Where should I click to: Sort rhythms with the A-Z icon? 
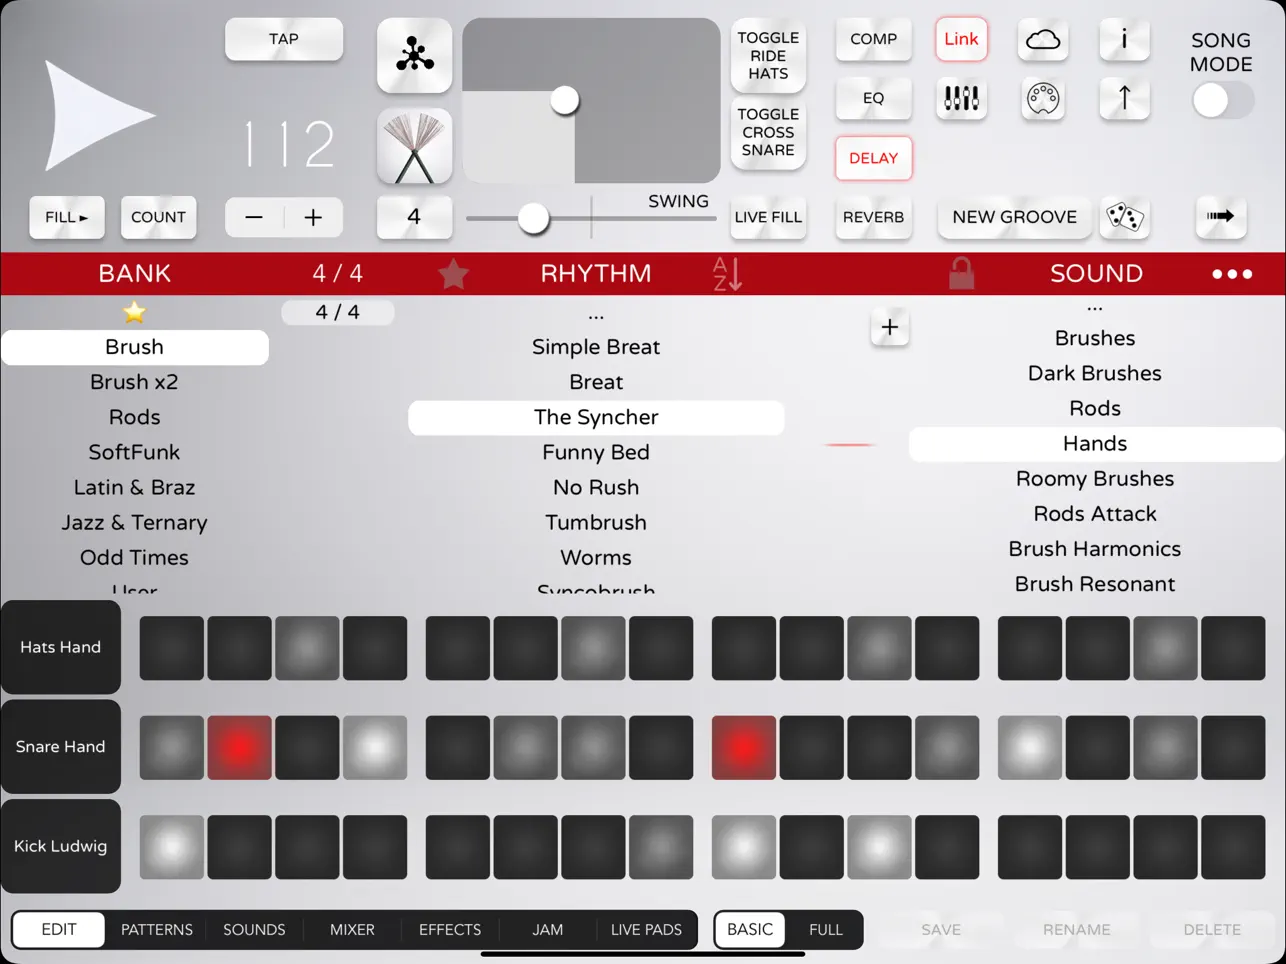pyautogui.click(x=727, y=273)
